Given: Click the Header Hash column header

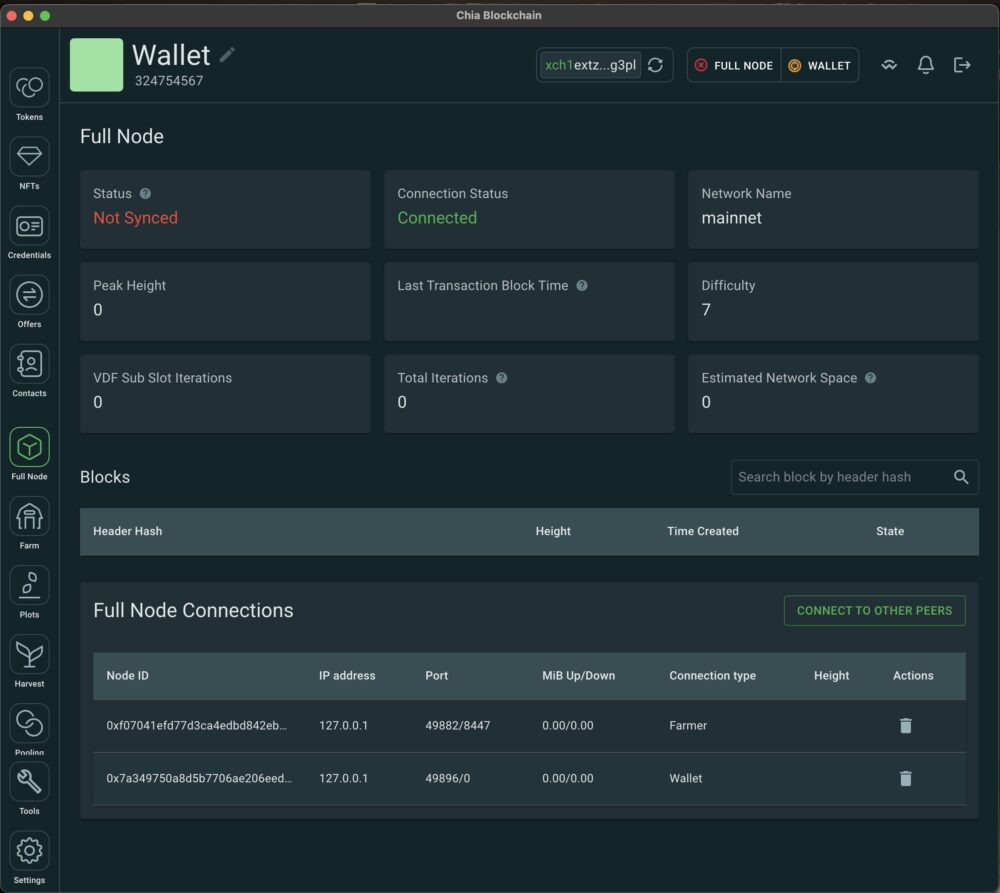Looking at the screenshot, I should [x=128, y=531].
